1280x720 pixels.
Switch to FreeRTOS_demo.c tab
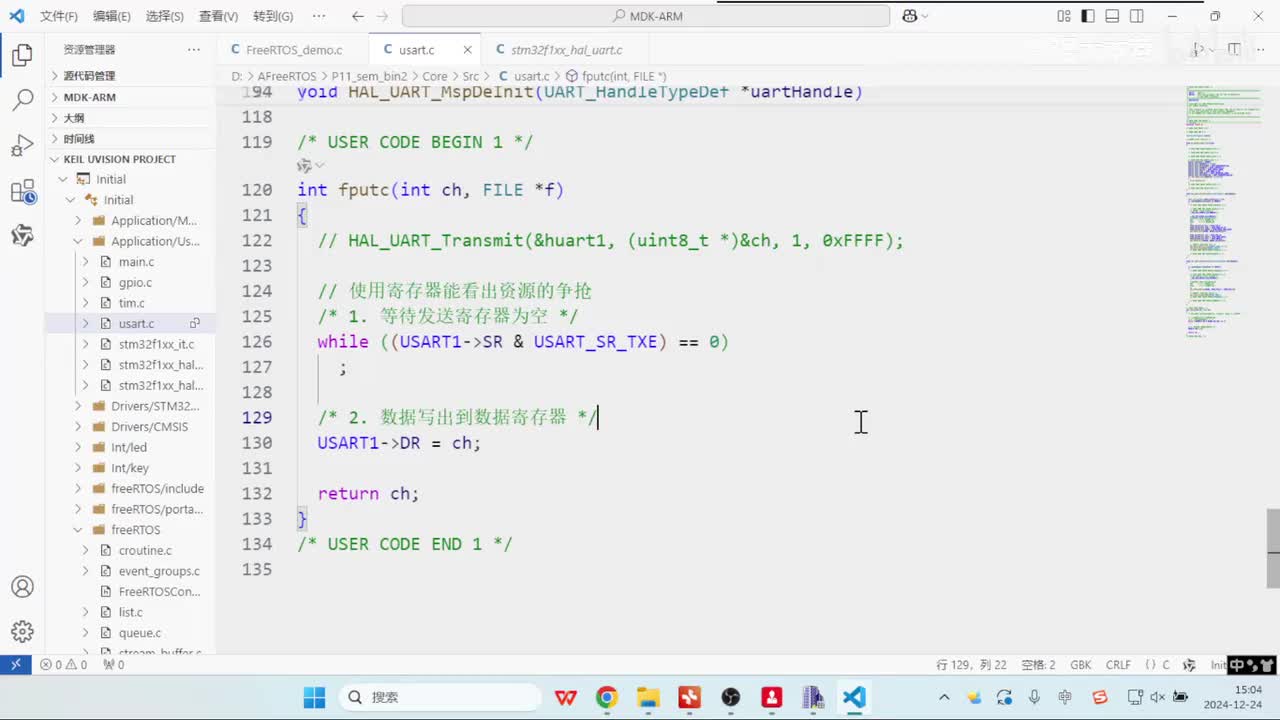[294, 49]
